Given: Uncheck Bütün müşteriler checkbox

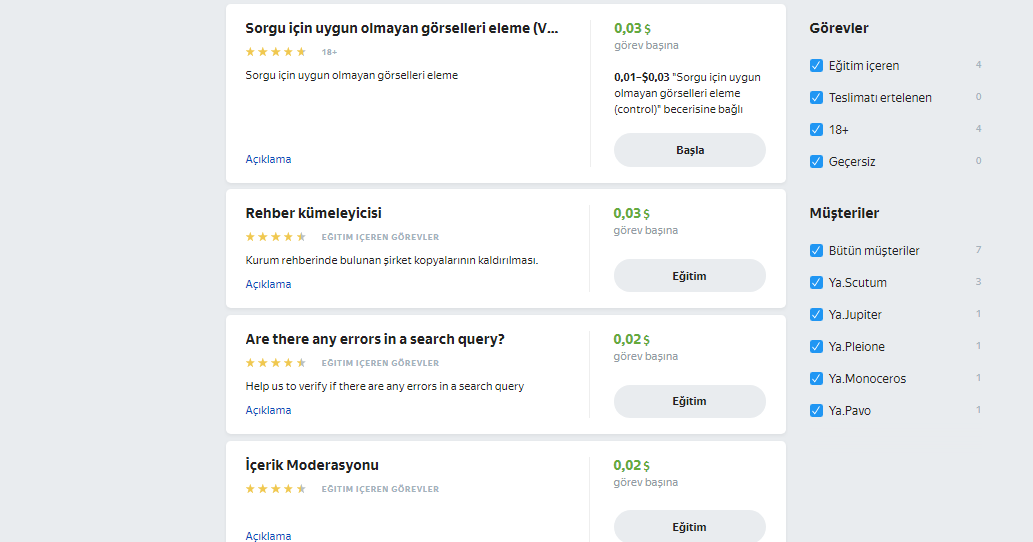Looking at the screenshot, I should click(x=816, y=250).
